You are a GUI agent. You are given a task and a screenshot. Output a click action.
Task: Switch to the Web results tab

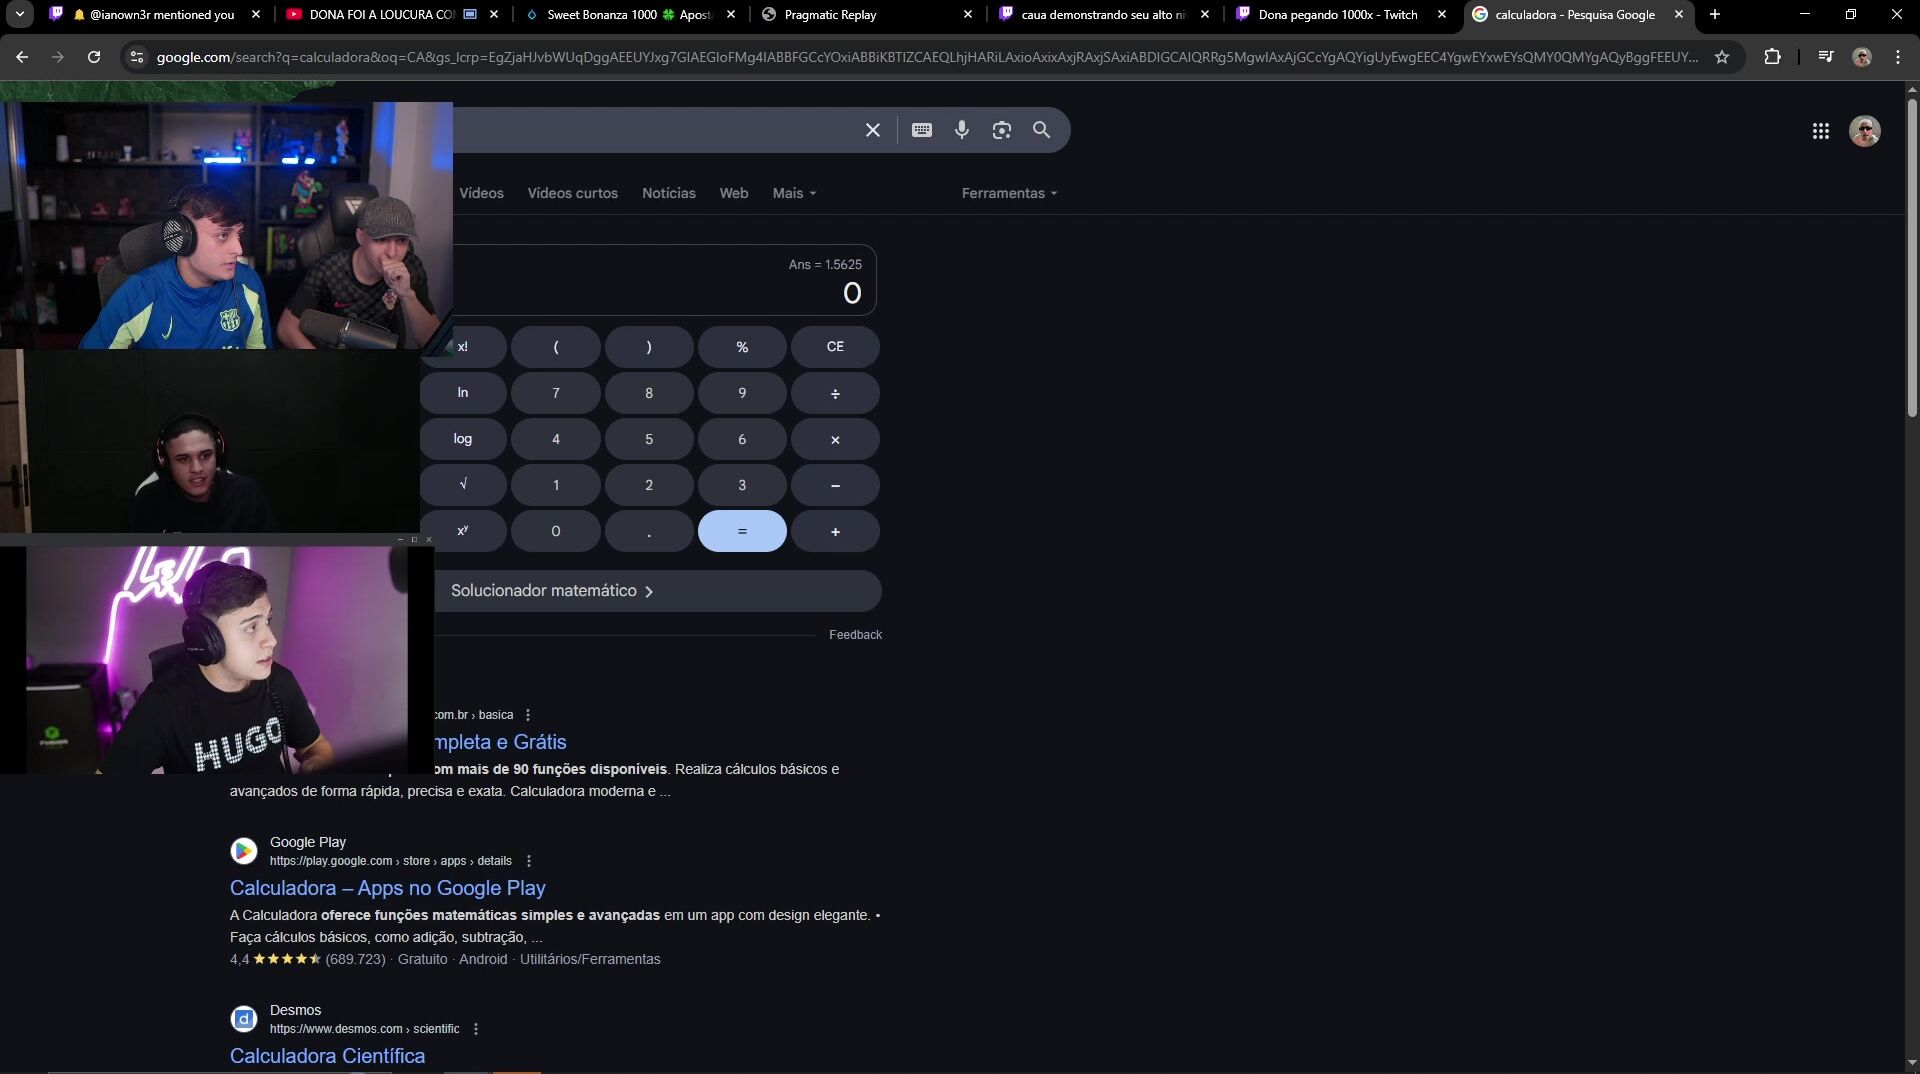(x=734, y=193)
